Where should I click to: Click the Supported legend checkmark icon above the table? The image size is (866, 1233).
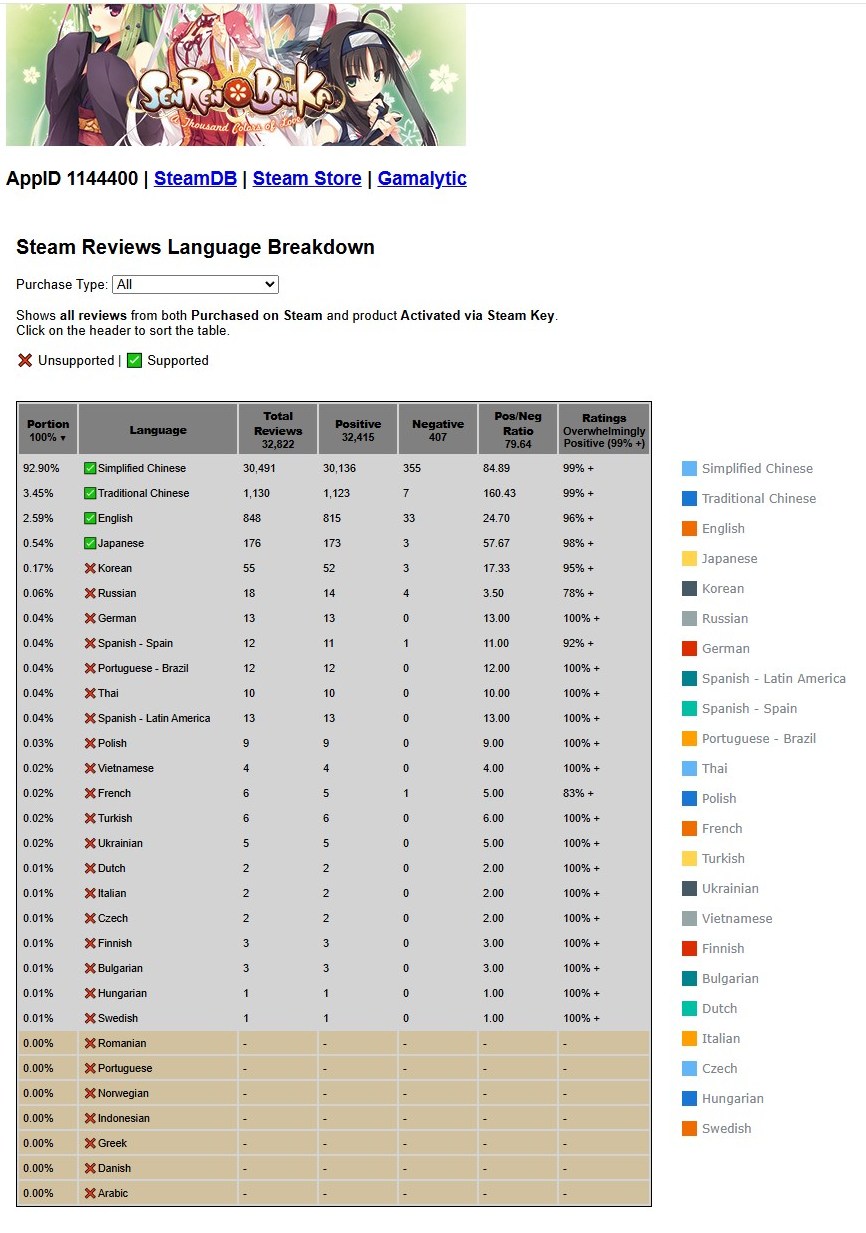point(134,360)
